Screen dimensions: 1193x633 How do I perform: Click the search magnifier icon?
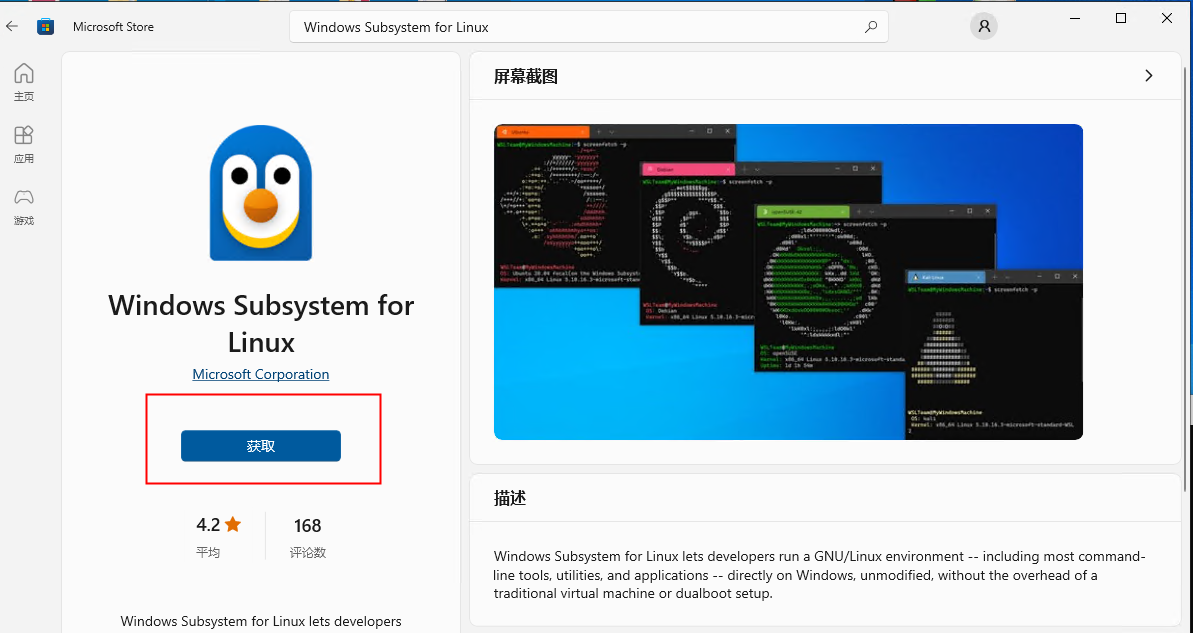[870, 27]
